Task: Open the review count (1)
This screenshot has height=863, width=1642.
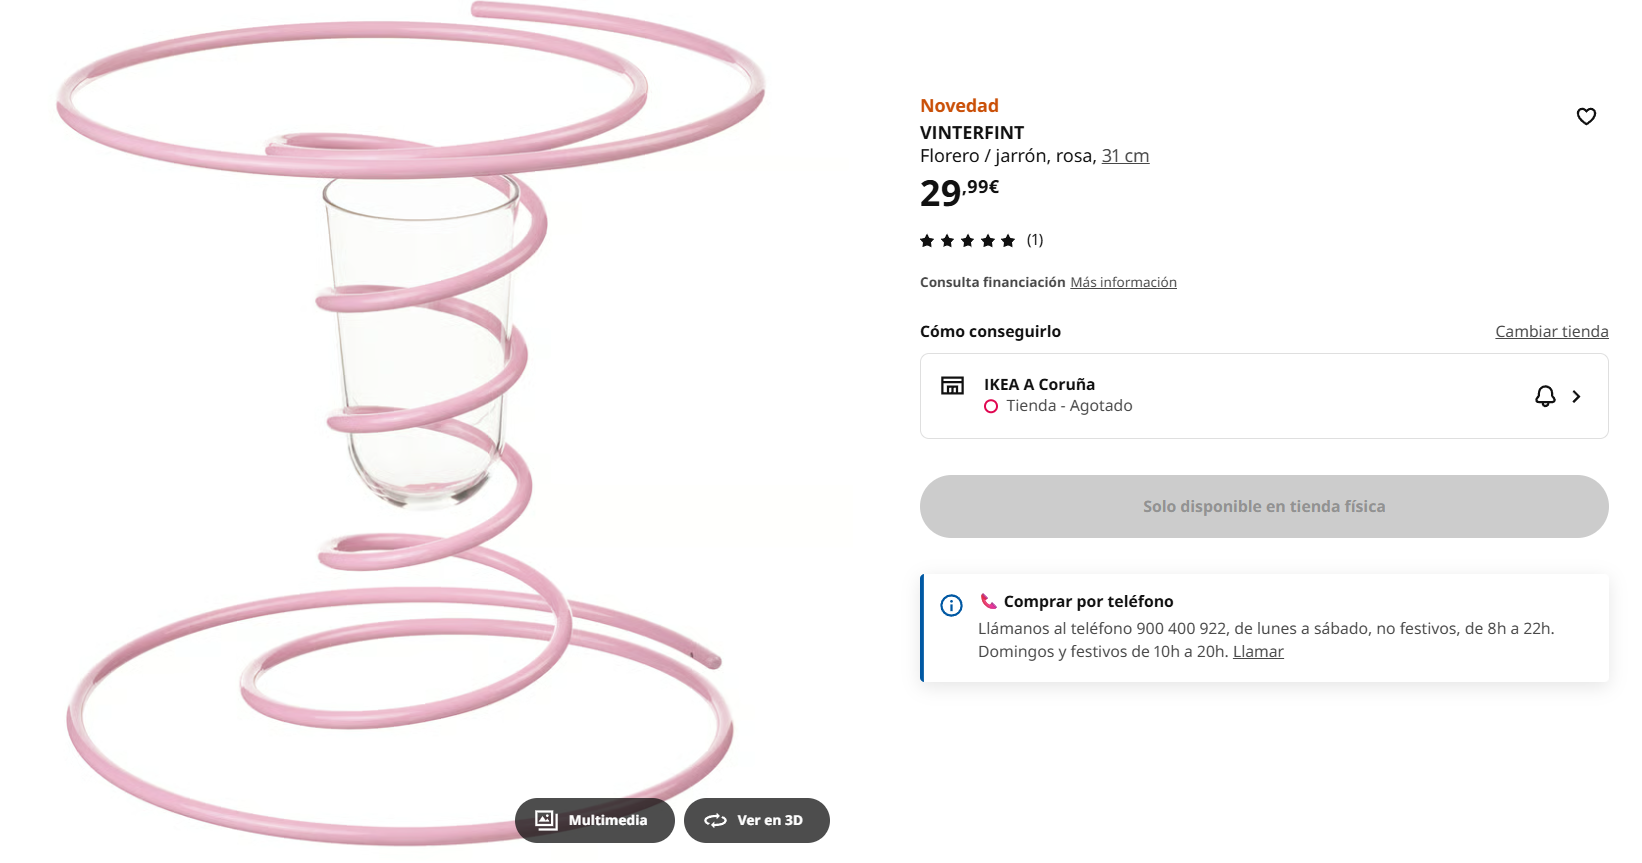Action: tap(1035, 240)
